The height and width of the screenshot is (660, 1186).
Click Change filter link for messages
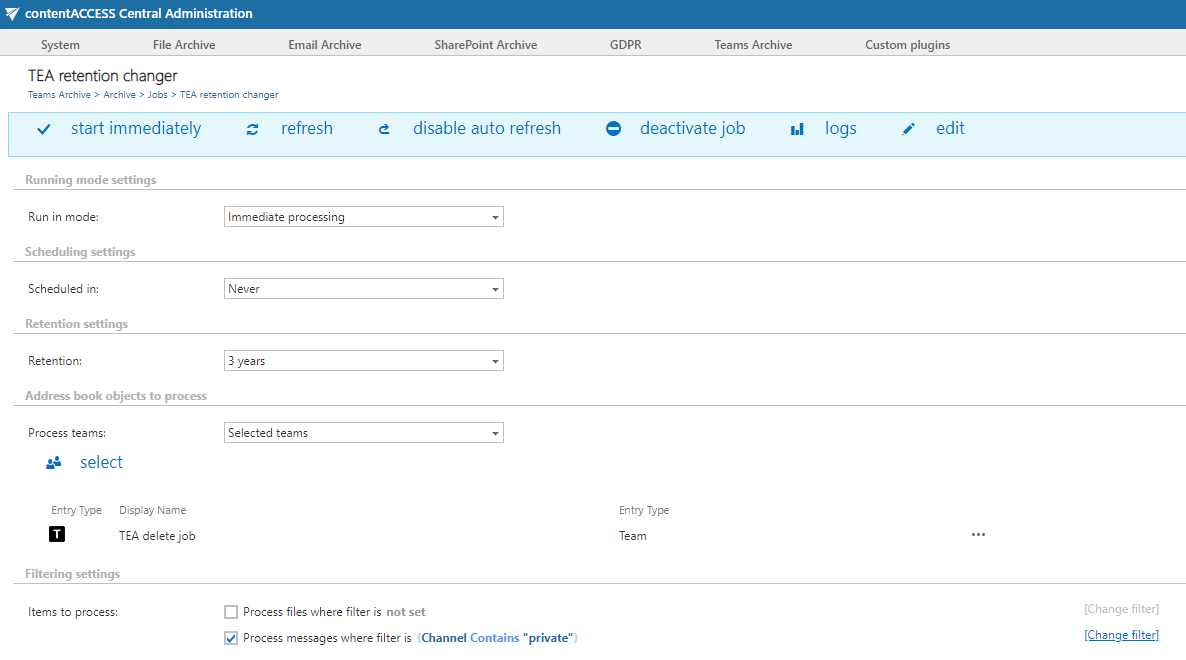pyautogui.click(x=1121, y=635)
